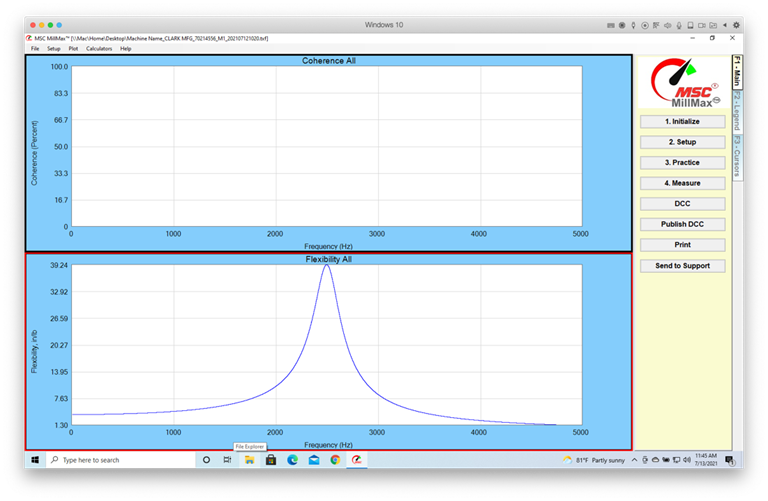Image resolution: width=768 pixels, height=501 pixels.
Task: Click the DCC button
Action: [682, 204]
